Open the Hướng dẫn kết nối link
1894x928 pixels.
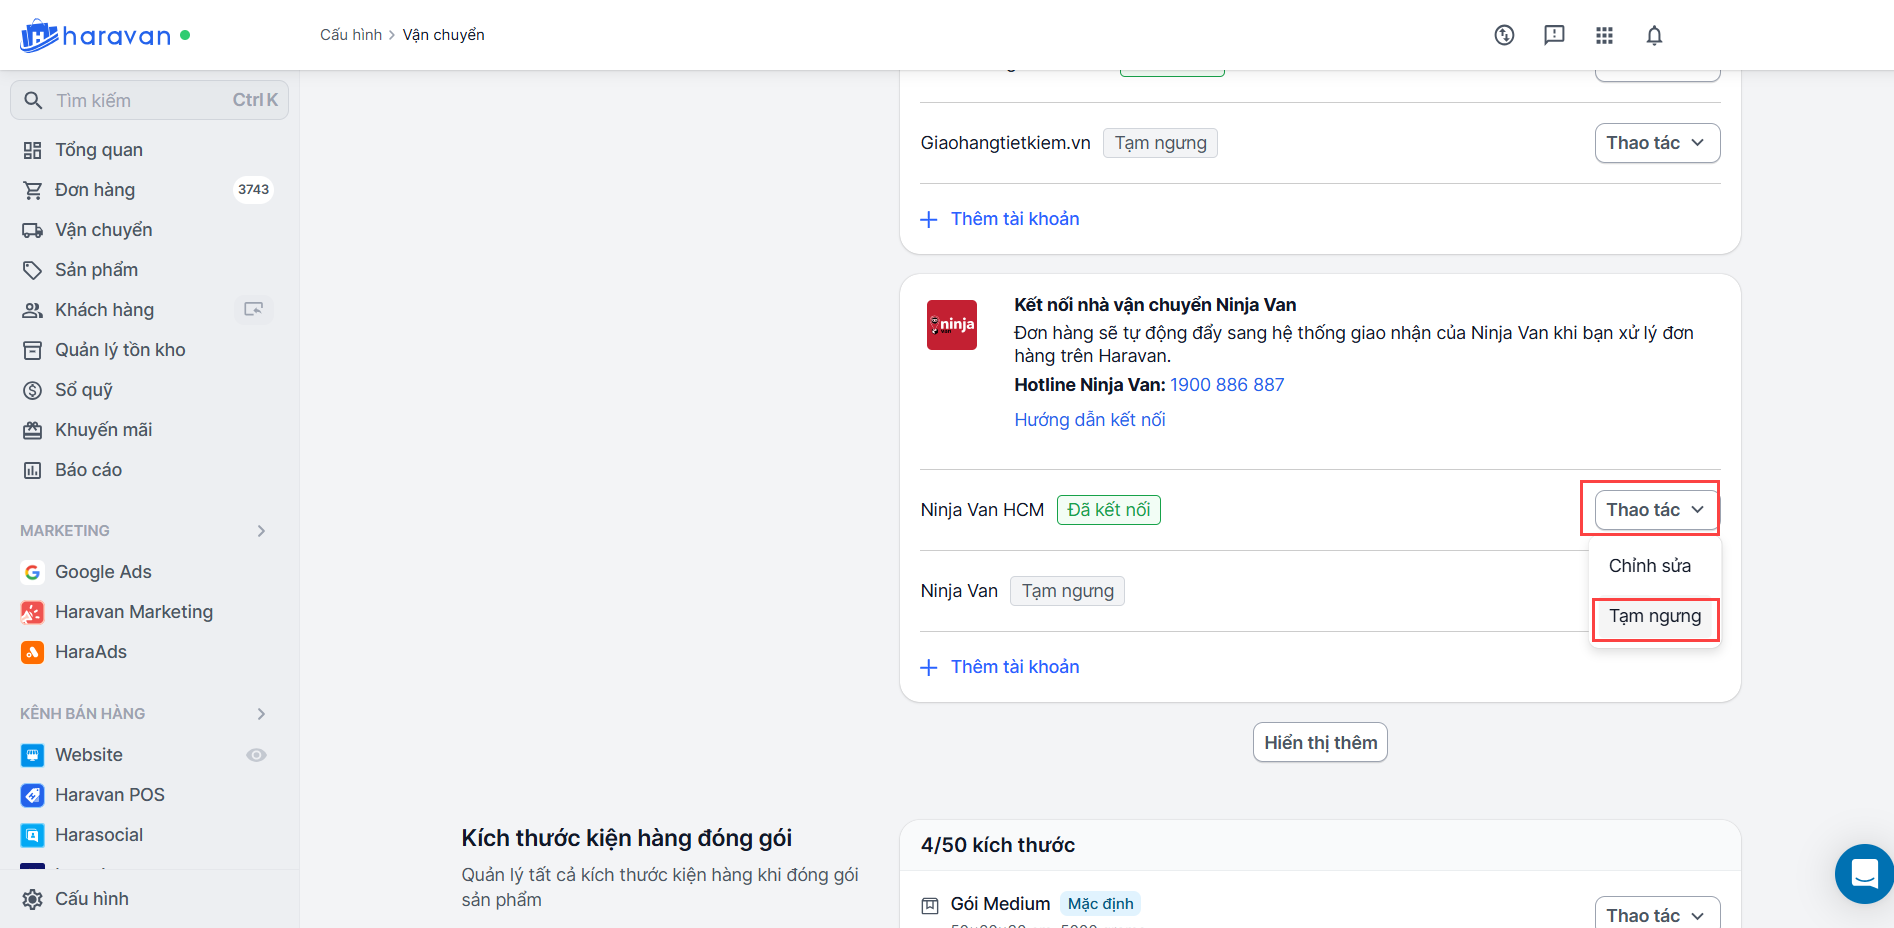pyautogui.click(x=1089, y=420)
